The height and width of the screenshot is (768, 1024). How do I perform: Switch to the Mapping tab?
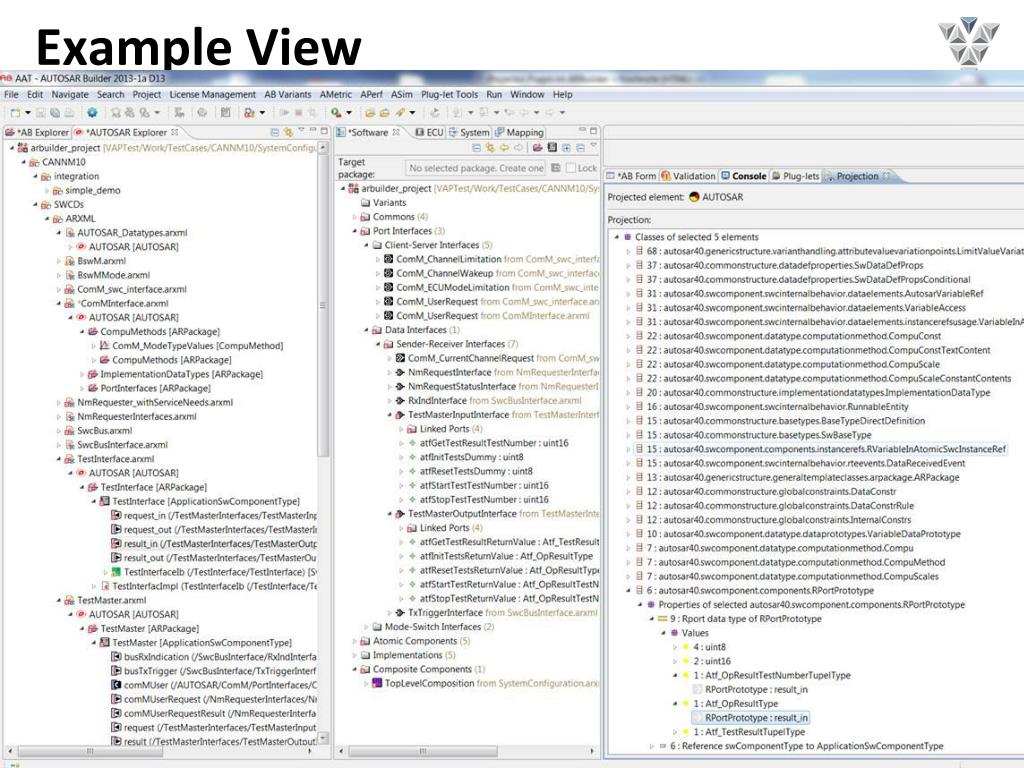coord(519,132)
